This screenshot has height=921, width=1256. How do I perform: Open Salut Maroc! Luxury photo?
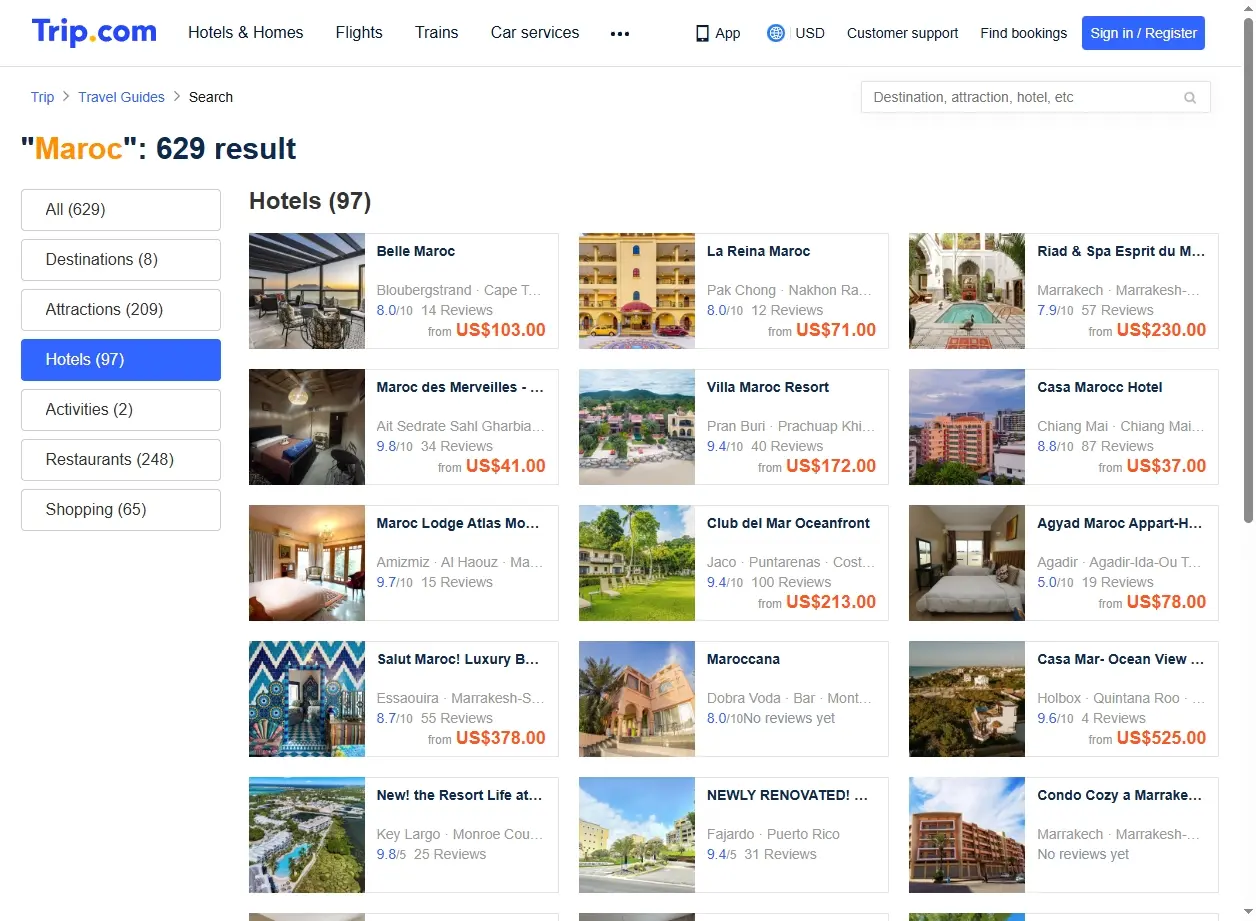click(307, 699)
